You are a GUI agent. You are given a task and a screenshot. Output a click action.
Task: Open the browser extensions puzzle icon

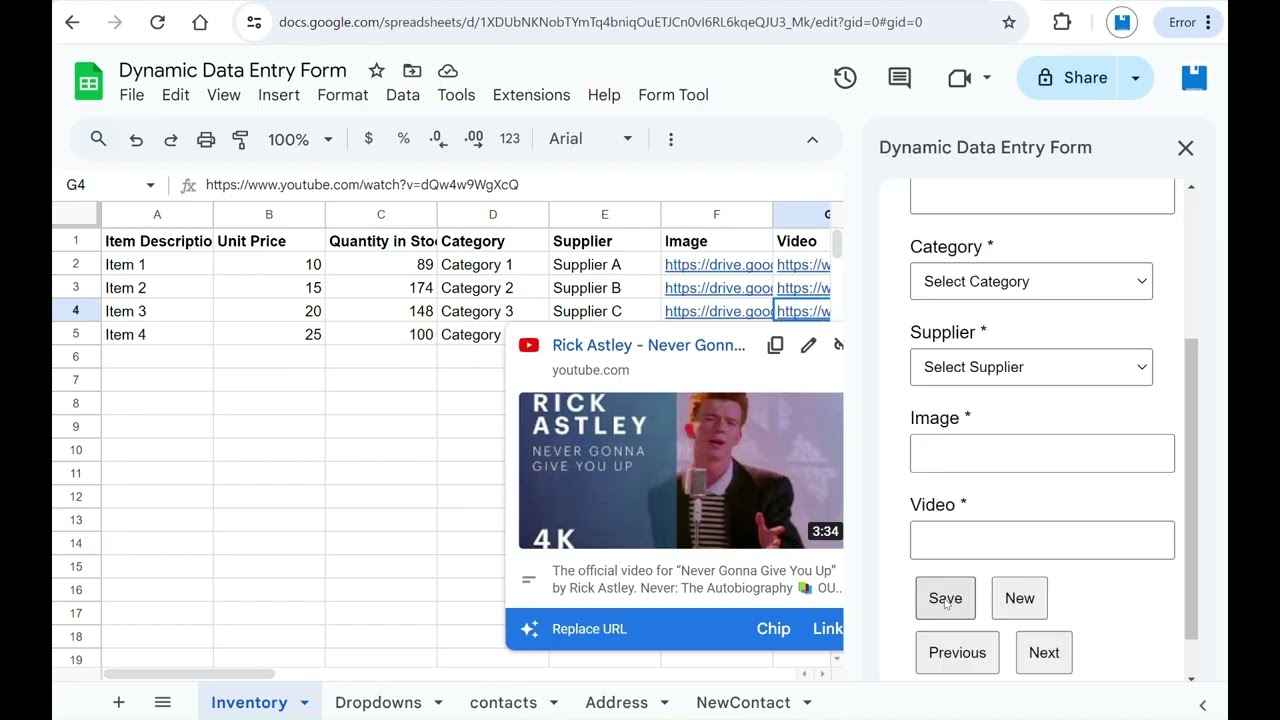click(x=1062, y=22)
